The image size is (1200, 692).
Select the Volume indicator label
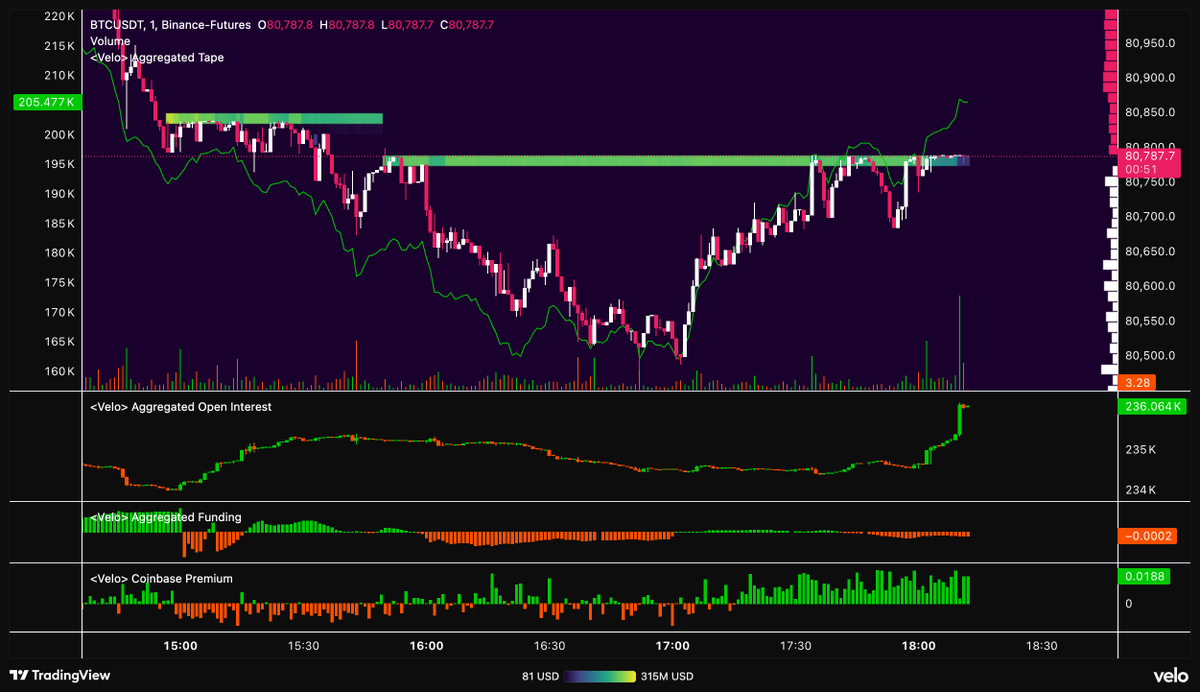pos(109,41)
